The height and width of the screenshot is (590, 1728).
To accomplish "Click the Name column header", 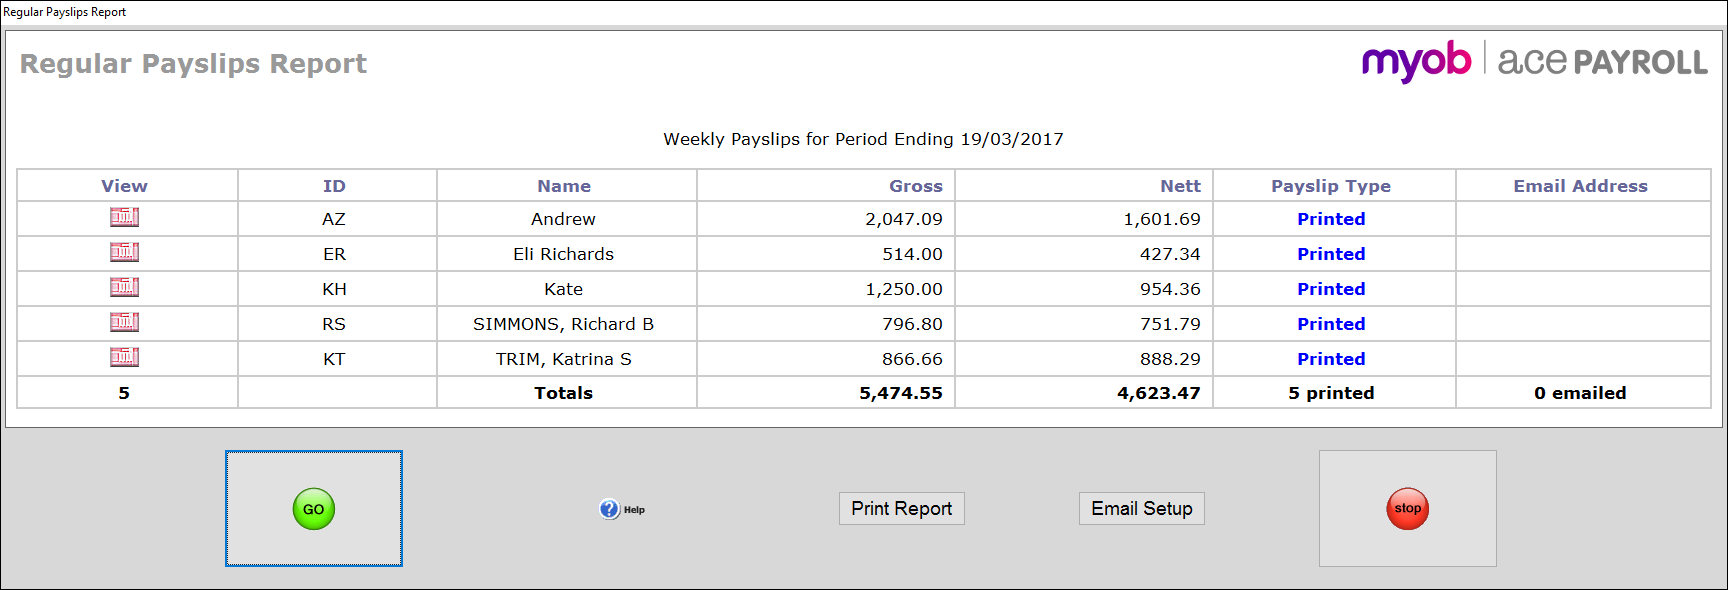I will coord(564,186).
